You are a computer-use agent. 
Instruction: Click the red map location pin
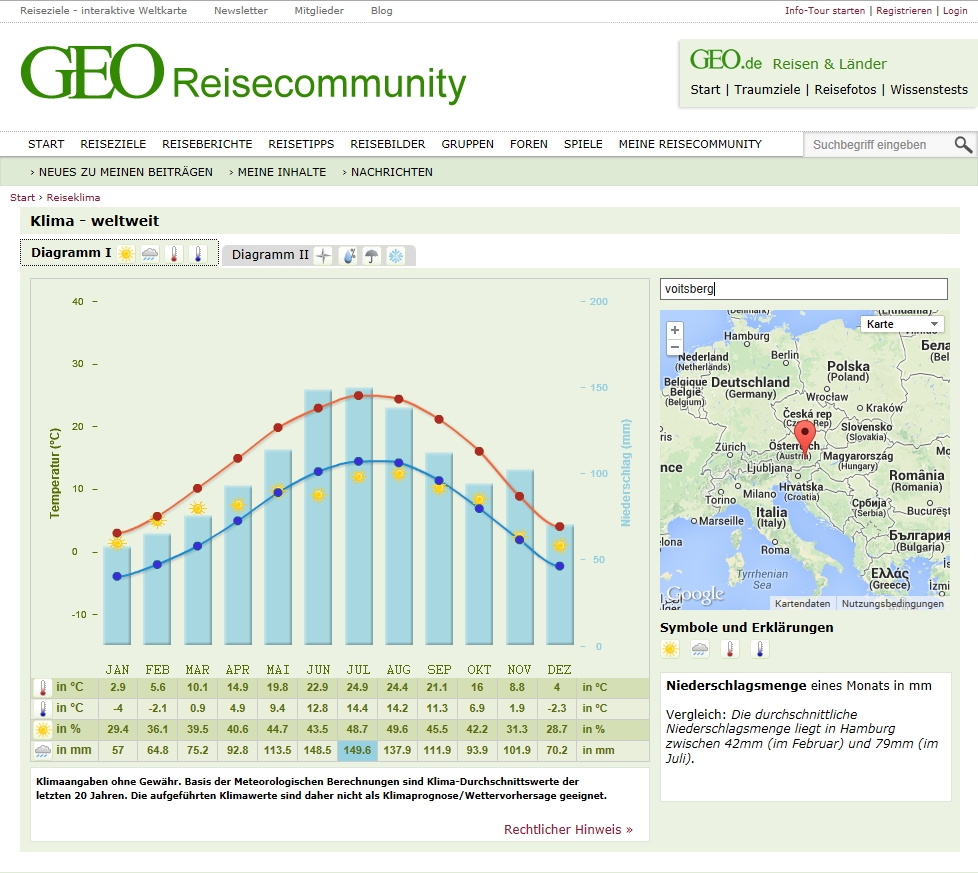pos(805,437)
